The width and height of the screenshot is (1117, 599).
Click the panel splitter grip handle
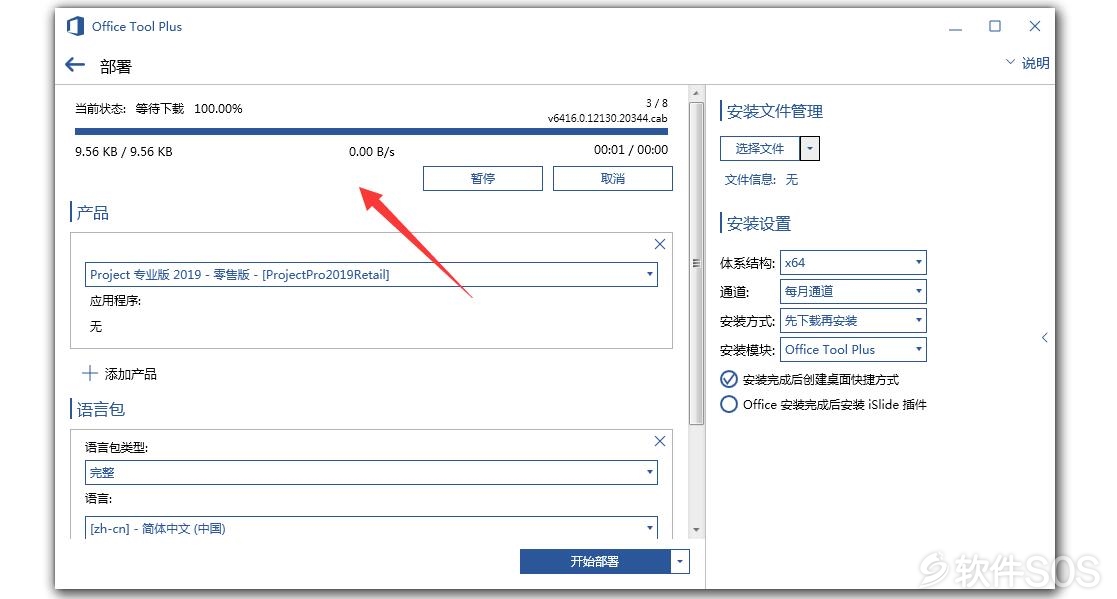pyautogui.click(x=696, y=263)
